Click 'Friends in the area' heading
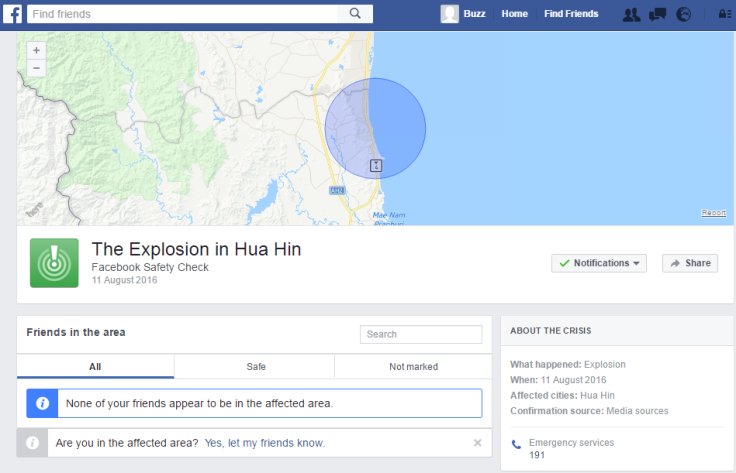Viewport: 736px width, 473px height. coord(76,332)
